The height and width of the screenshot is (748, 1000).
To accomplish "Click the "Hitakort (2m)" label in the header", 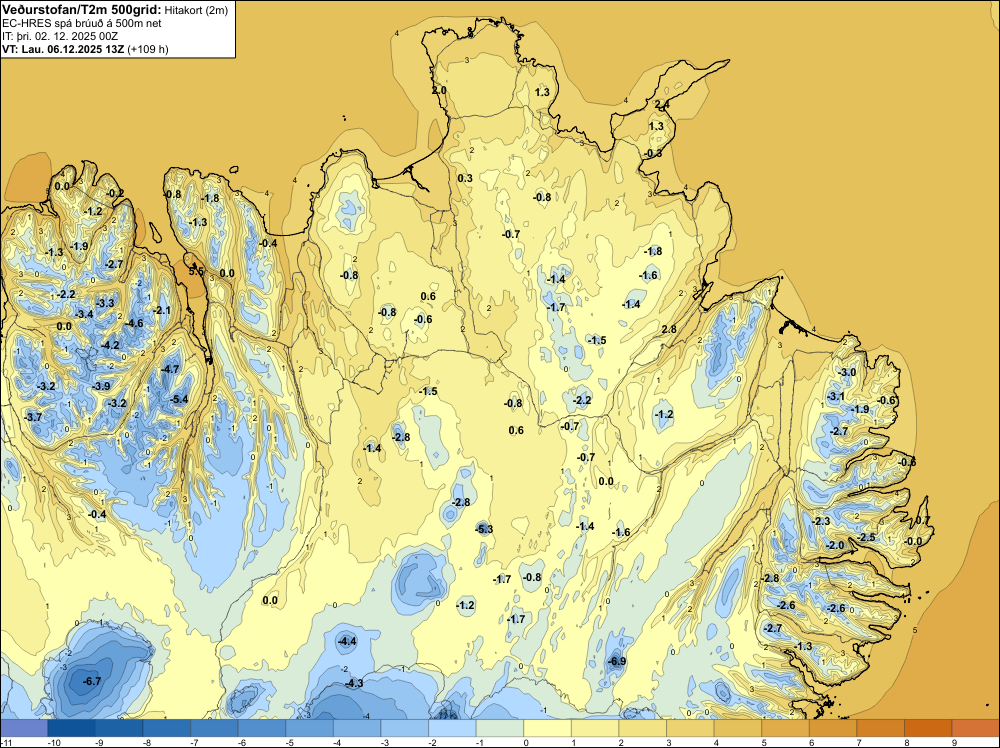I will [x=196, y=10].
